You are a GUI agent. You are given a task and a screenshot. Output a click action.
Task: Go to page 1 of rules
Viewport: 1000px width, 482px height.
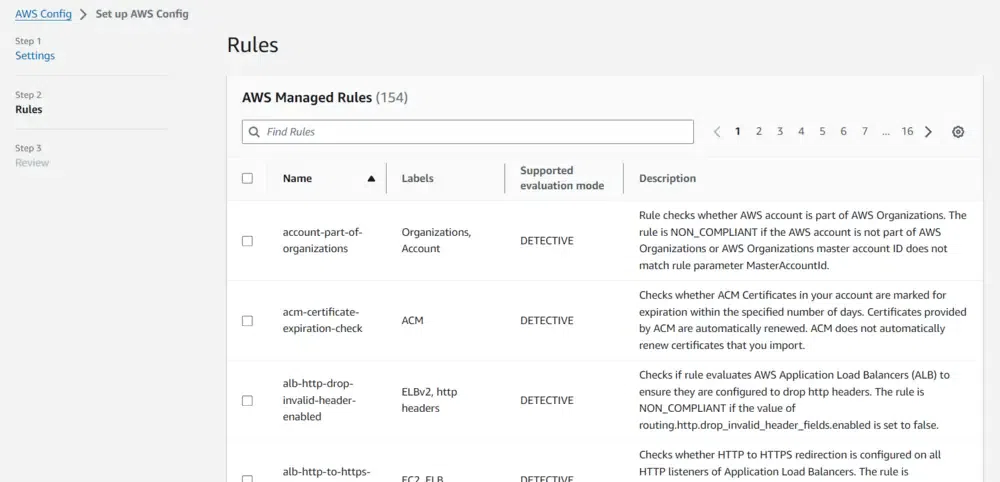[738, 131]
